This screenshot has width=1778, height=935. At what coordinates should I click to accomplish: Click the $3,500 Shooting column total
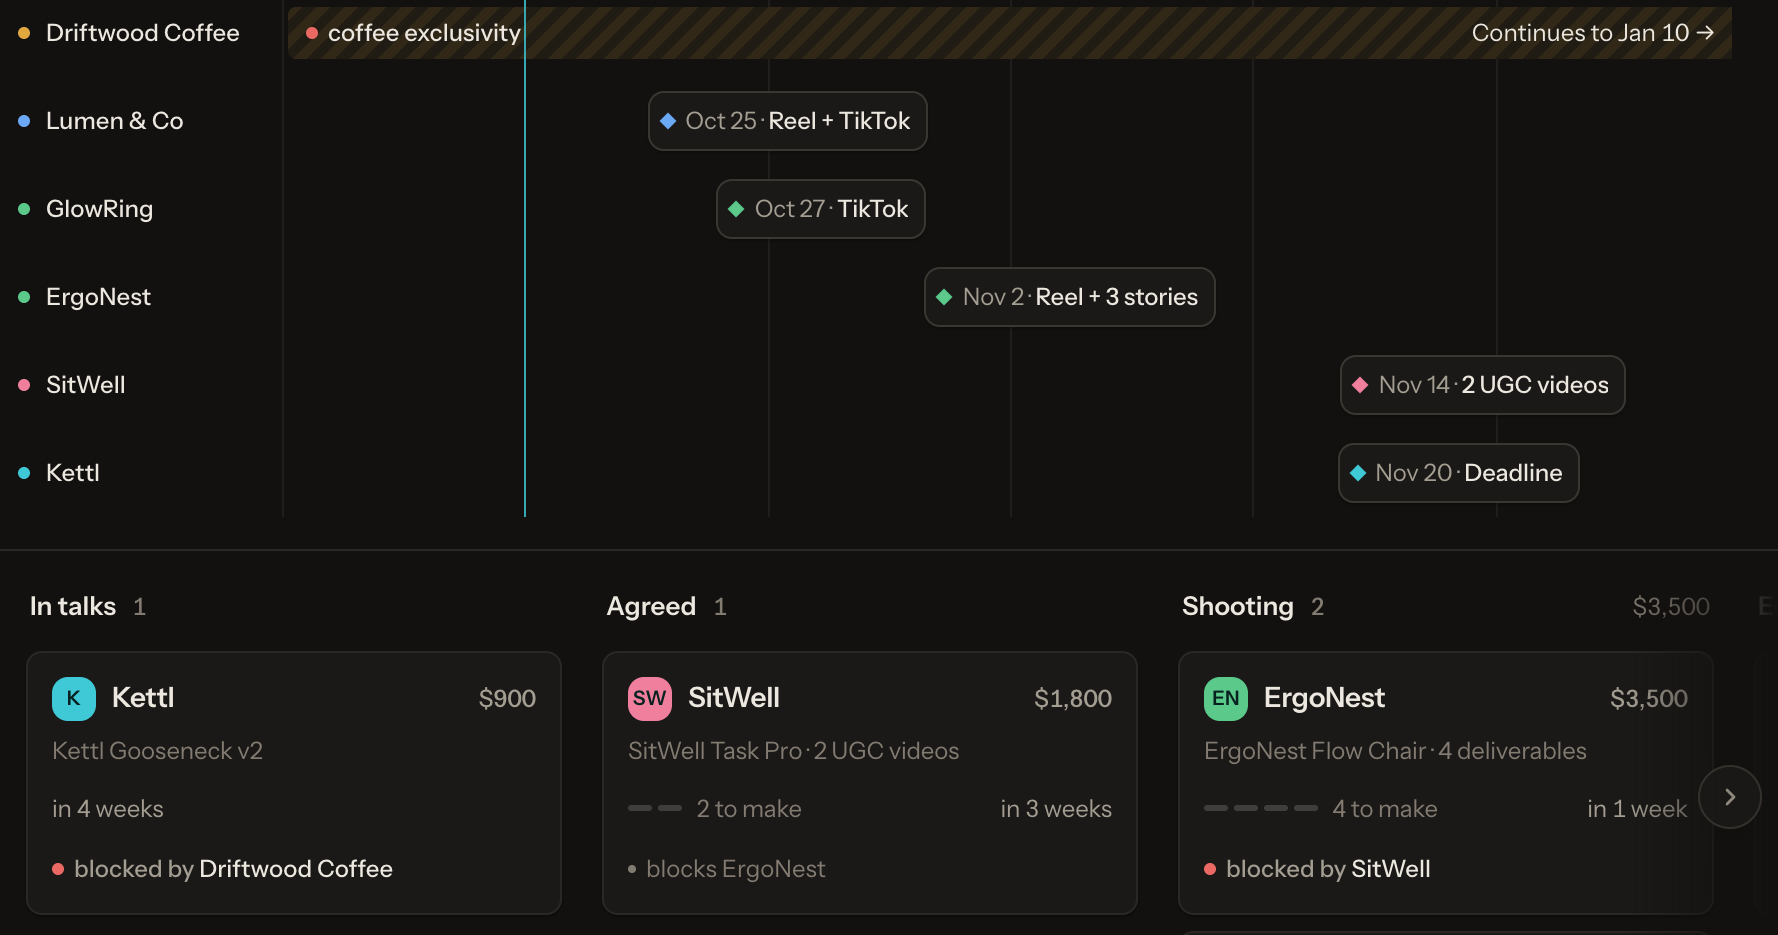[x=1671, y=606]
